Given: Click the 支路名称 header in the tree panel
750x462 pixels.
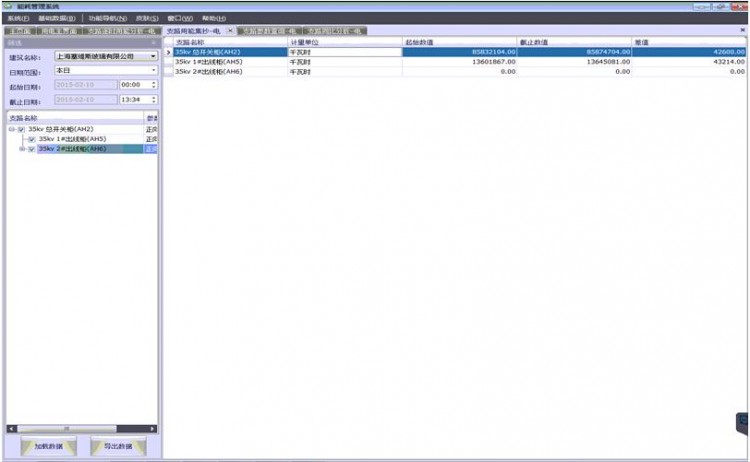Looking at the screenshot, I should click(76, 118).
